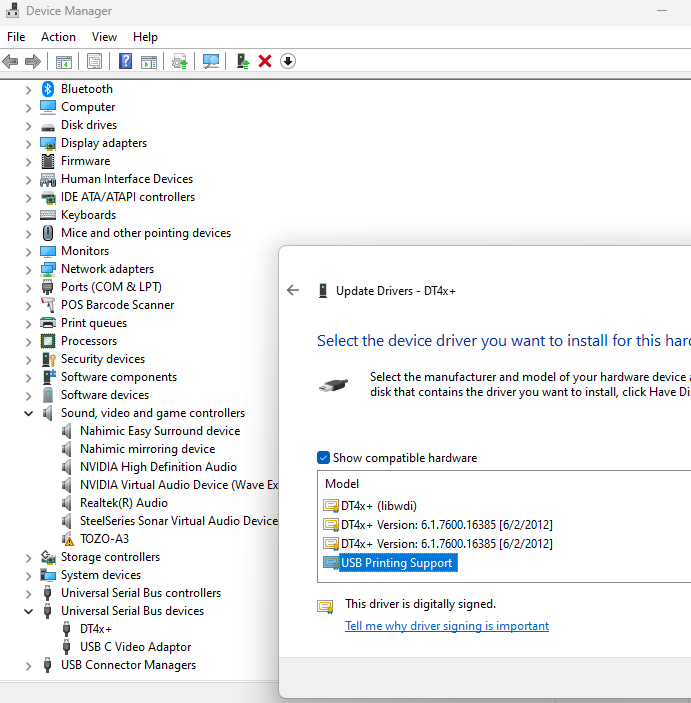Viewport: 691px width, 703px height.
Task: Click the Show/Hide Action Pane icon
Action: [149, 61]
